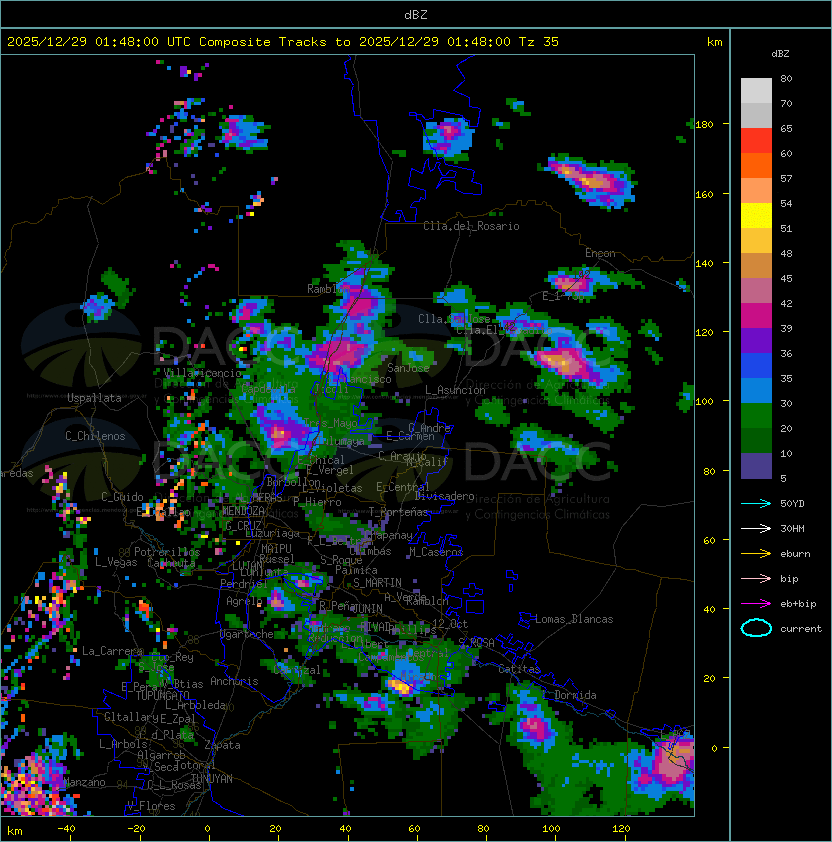Click the 'S_MARTIN' map label
The width and height of the screenshot is (832, 842).
[378, 583]
